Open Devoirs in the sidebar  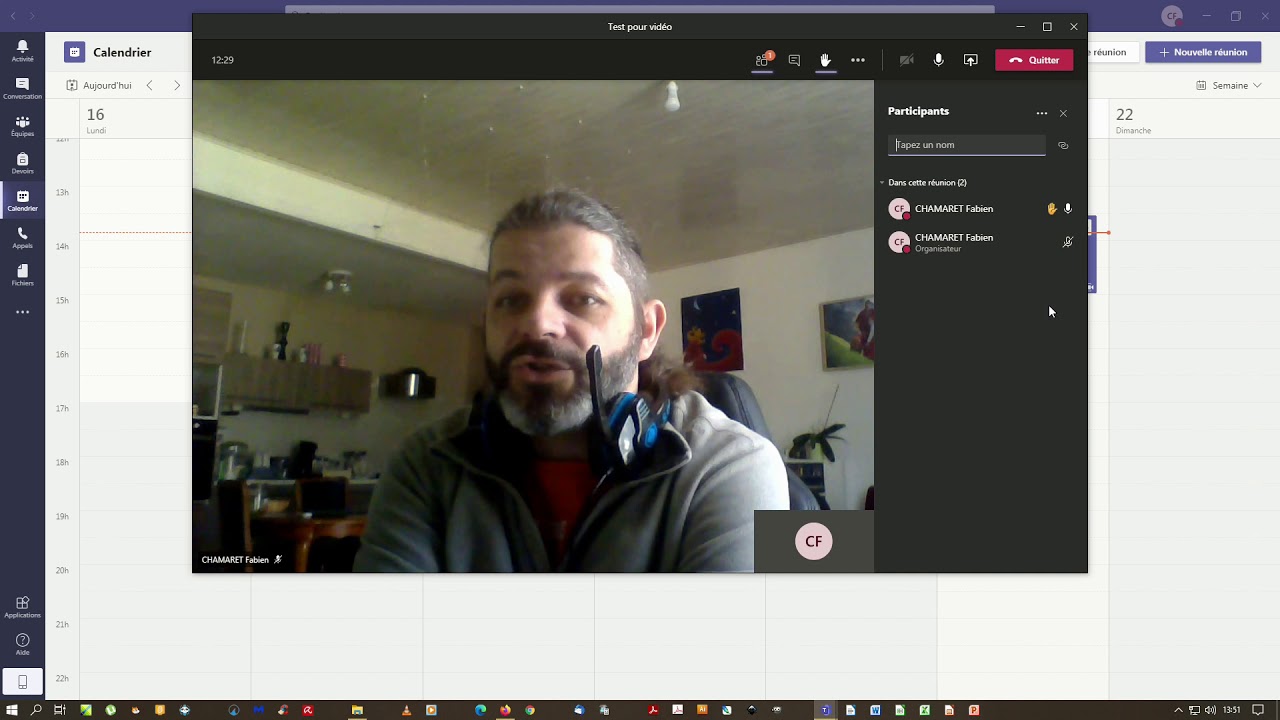22,163
